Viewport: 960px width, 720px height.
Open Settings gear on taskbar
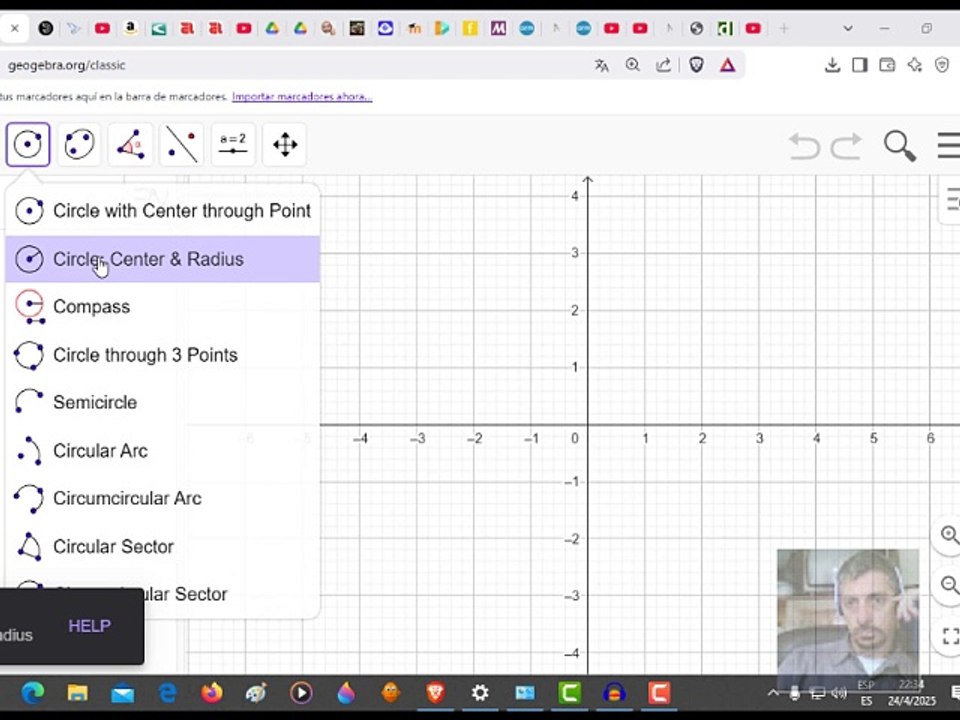click(x=480, y=693)
